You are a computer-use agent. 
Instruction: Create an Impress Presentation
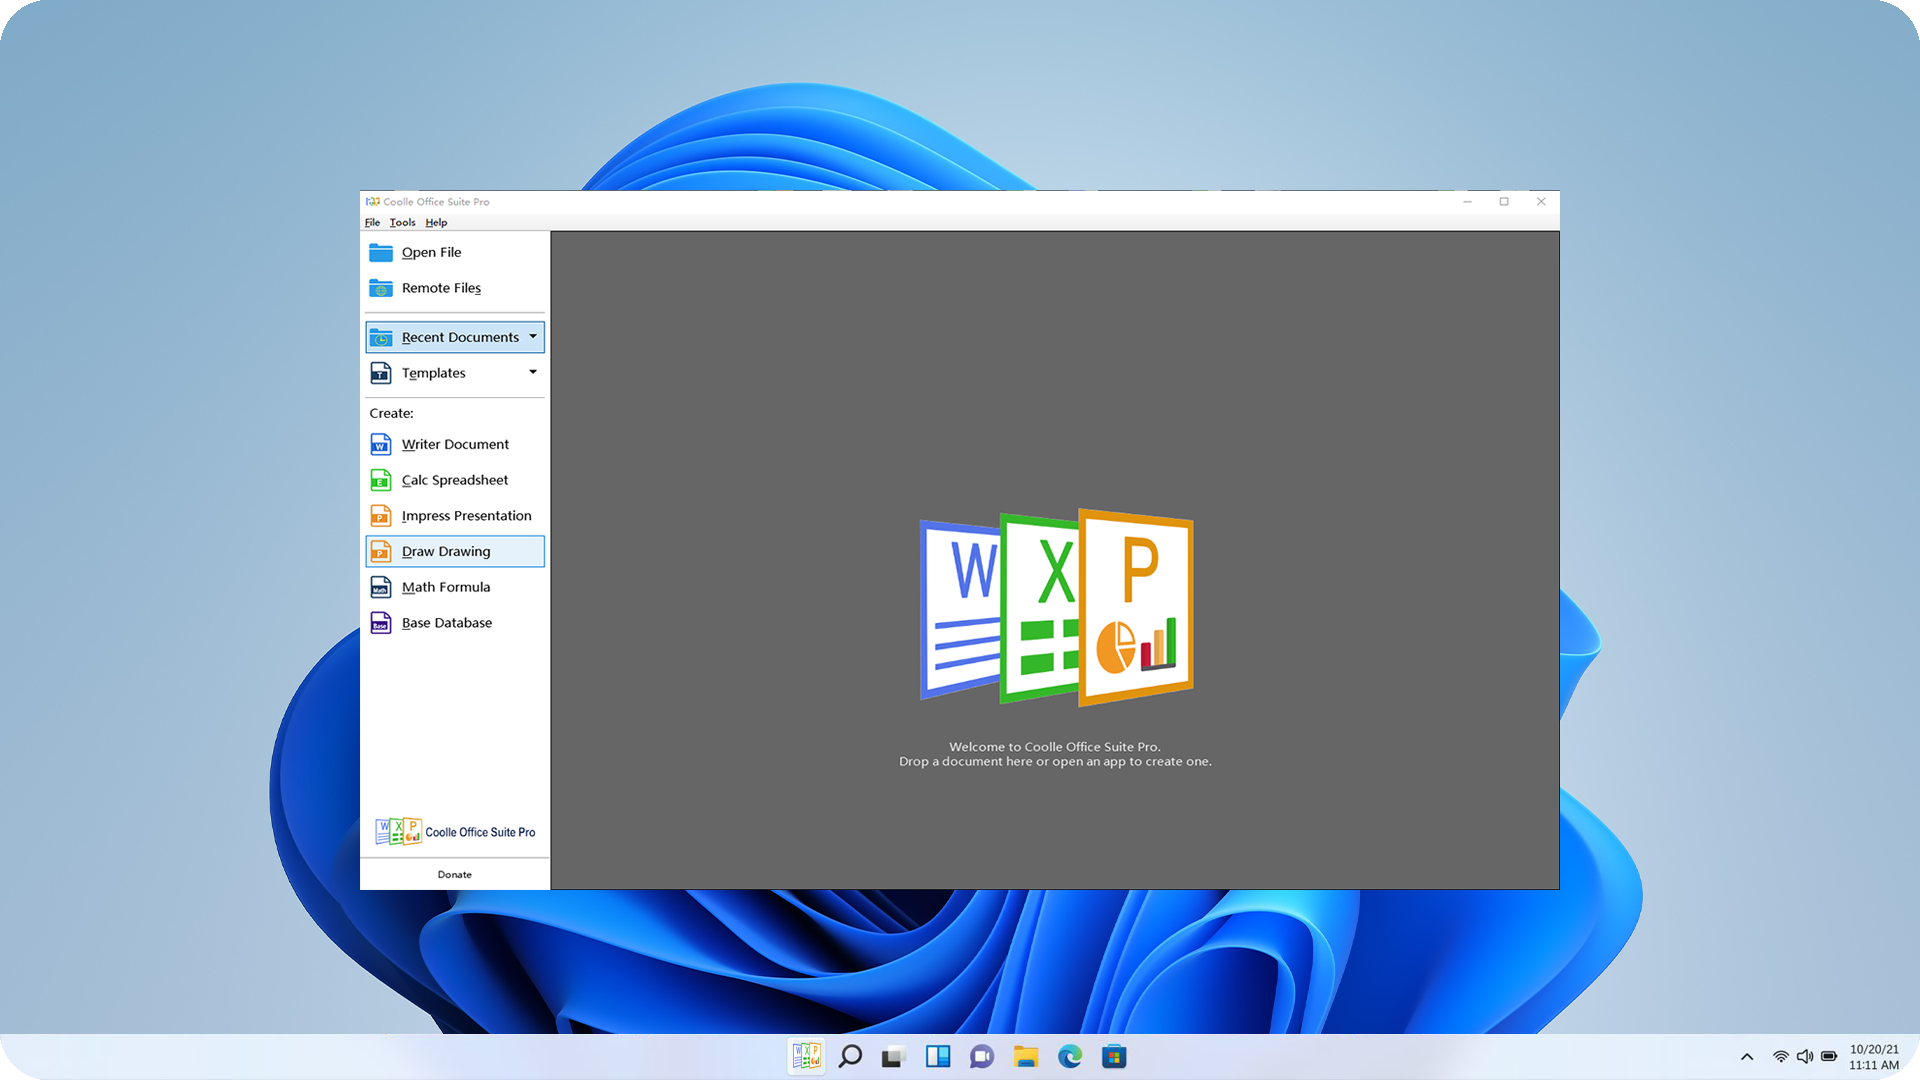[x=466, y=515]
